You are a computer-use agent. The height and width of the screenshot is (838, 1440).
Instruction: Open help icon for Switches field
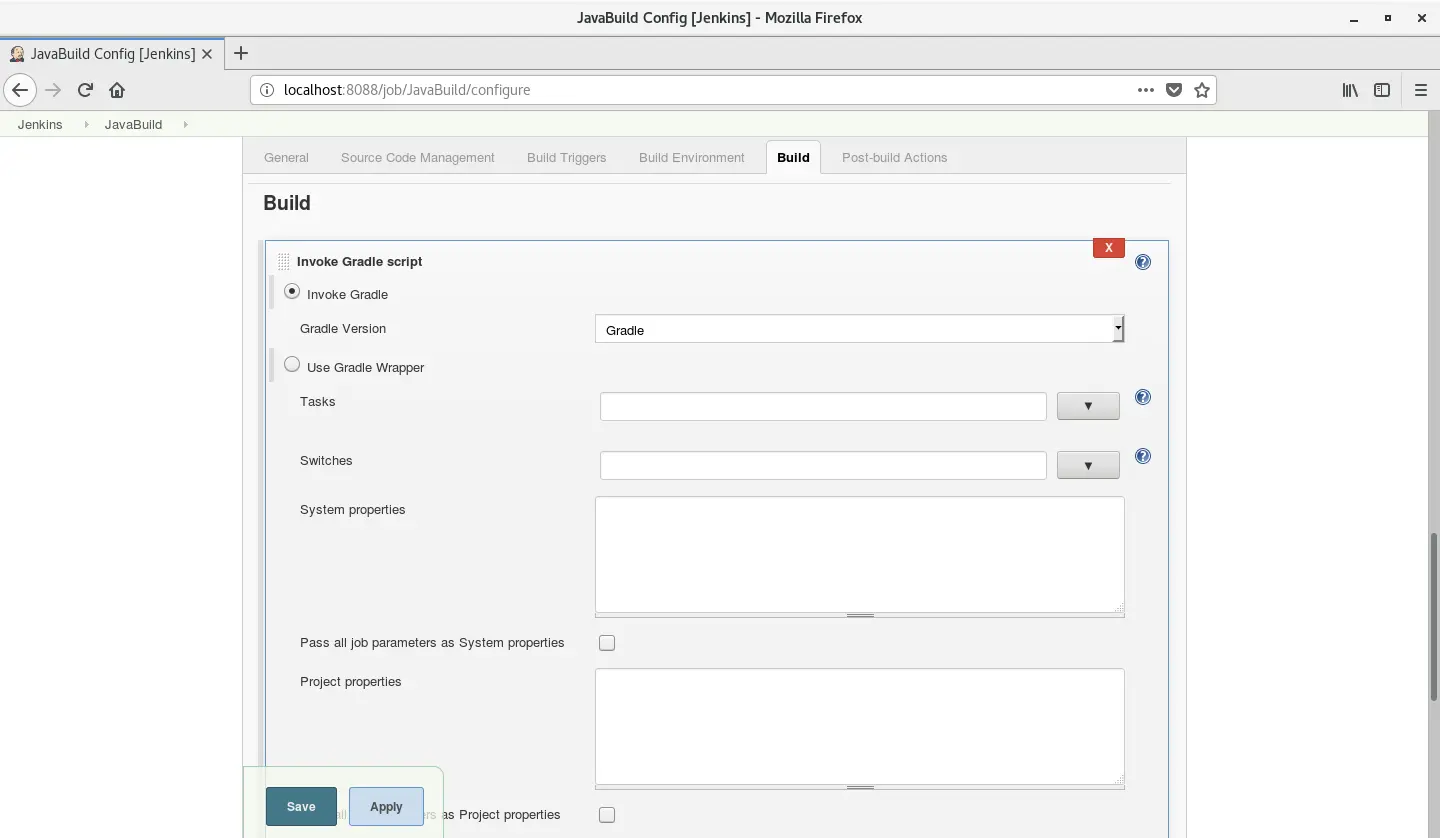coord(1143,456)
